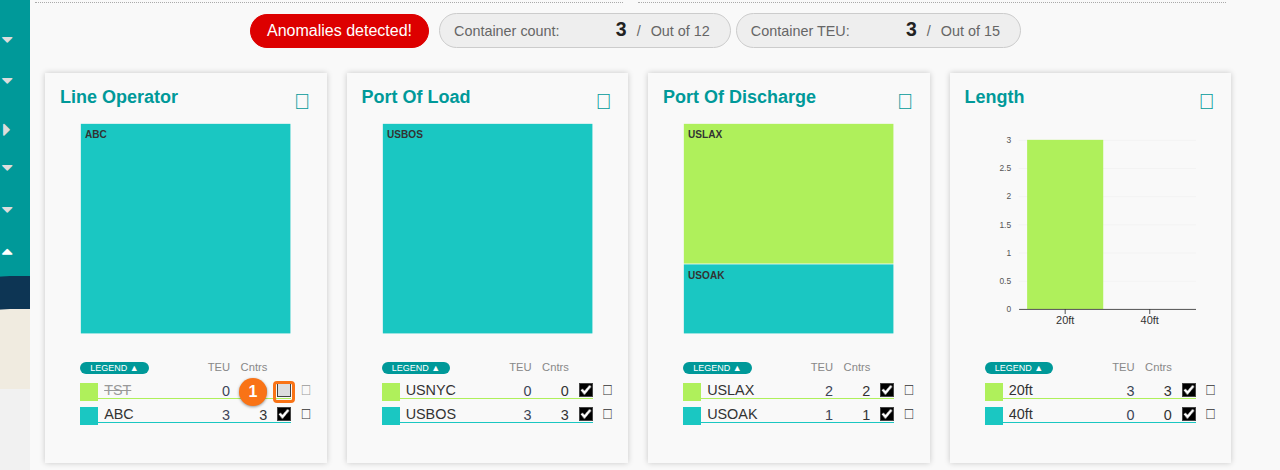Click the 'Out of 15' text

(970, 31)
